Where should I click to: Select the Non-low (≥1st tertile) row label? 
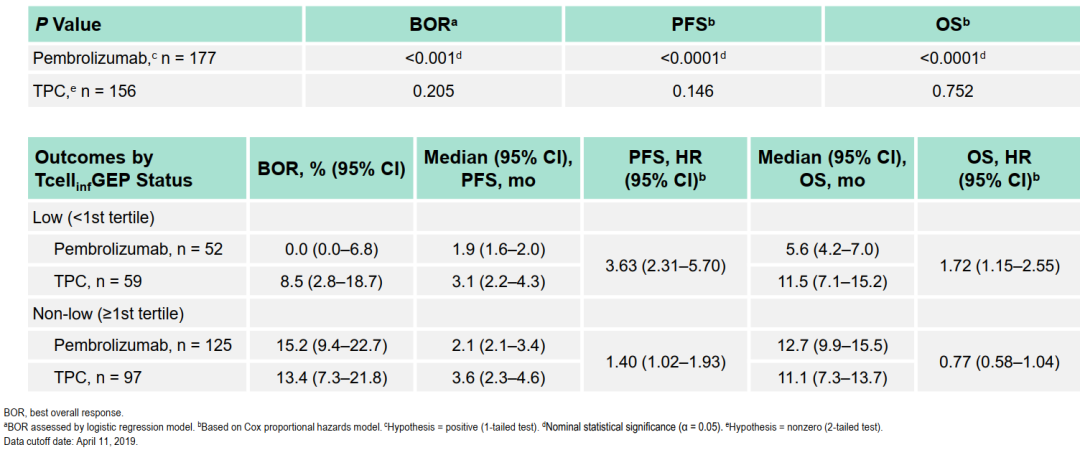point(109,314)
